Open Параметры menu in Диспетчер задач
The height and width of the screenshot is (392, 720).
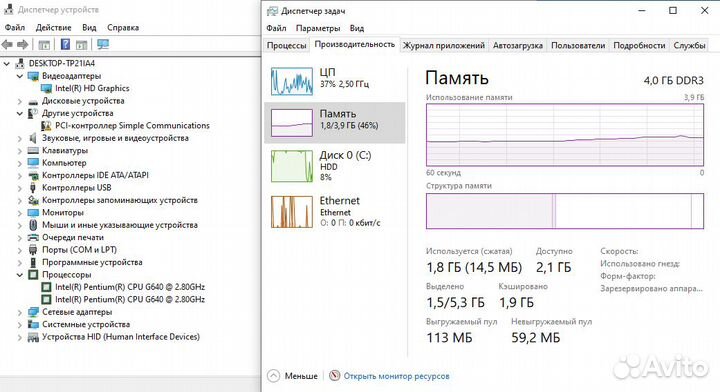(x=318, y=28)
